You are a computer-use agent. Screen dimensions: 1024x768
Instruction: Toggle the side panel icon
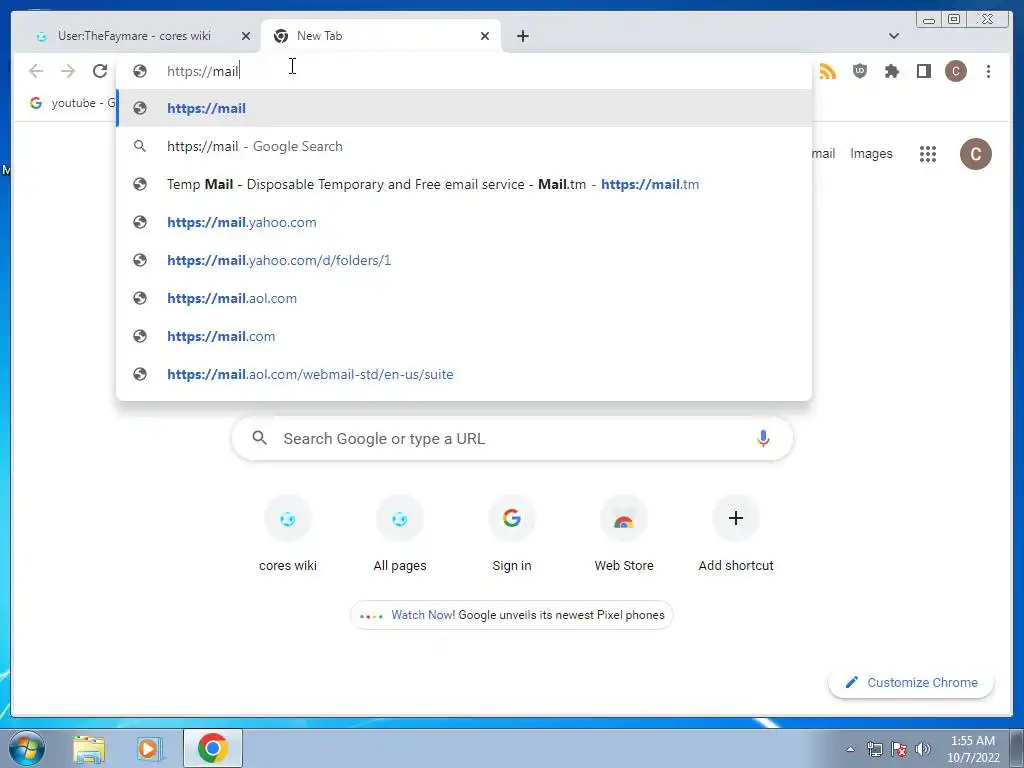pyautogui.click(x=923, y=71)
